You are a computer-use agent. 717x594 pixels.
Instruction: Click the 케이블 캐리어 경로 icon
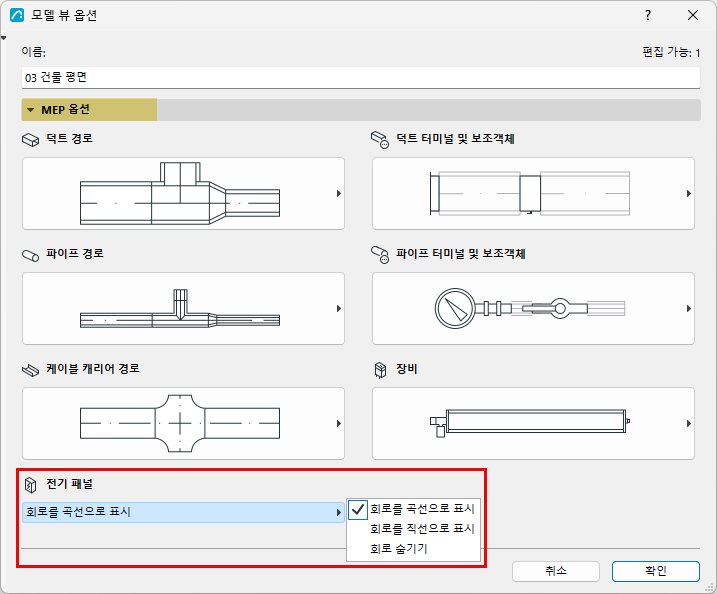31,370
